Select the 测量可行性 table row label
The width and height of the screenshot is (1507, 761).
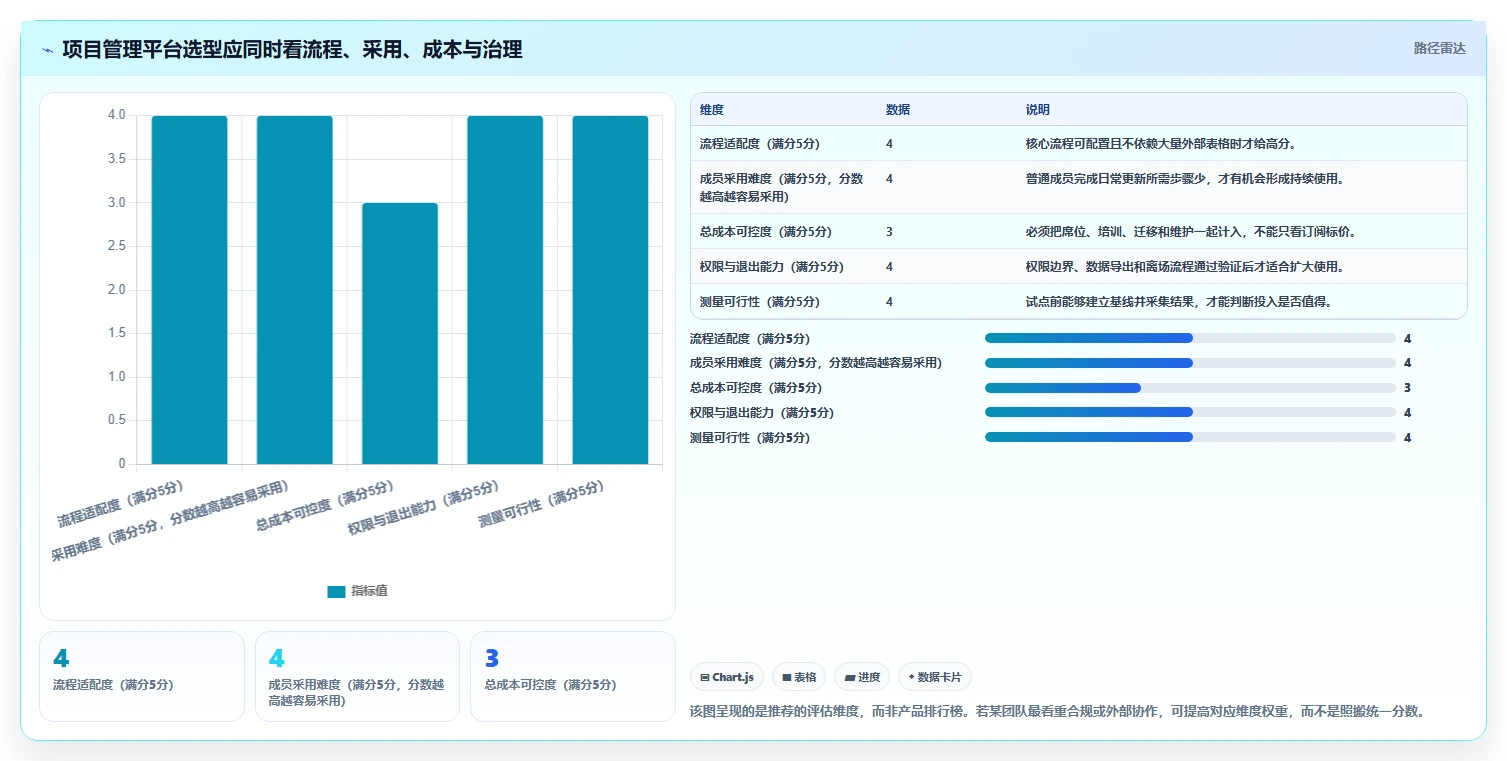[759, 302]
